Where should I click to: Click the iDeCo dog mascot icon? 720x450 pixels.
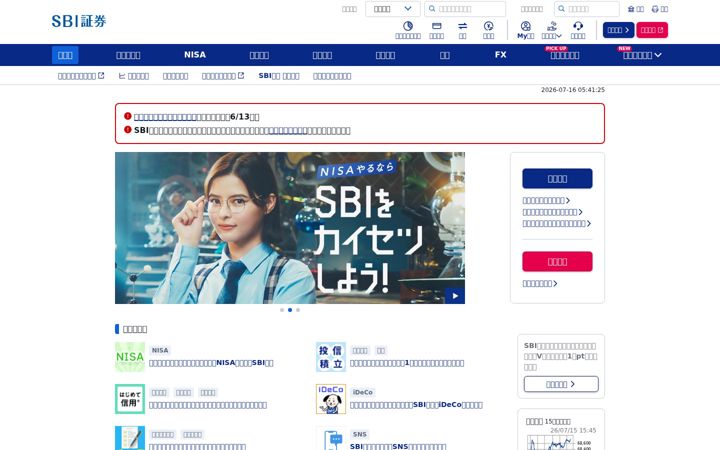(x=331, y=399)
